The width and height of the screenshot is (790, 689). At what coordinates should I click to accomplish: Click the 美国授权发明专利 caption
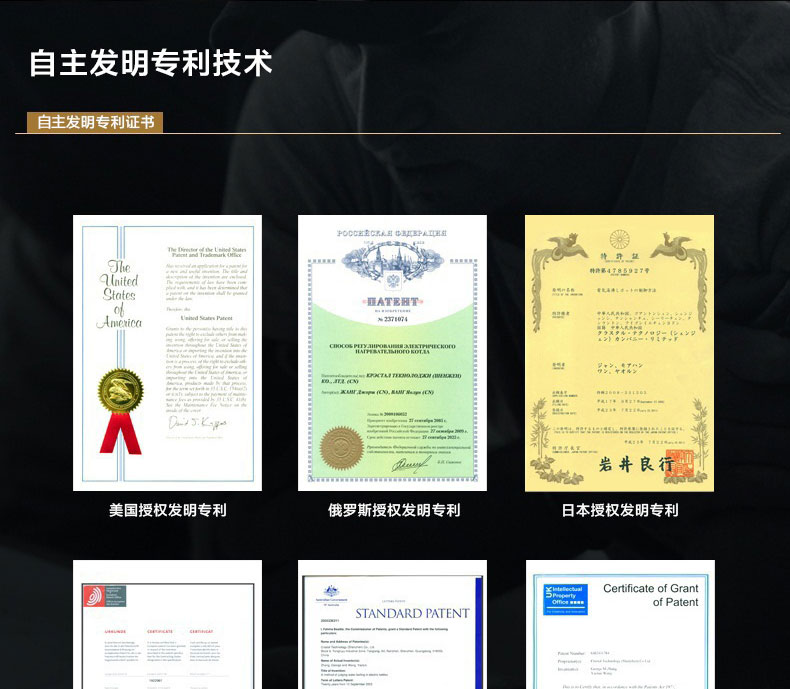167,510
